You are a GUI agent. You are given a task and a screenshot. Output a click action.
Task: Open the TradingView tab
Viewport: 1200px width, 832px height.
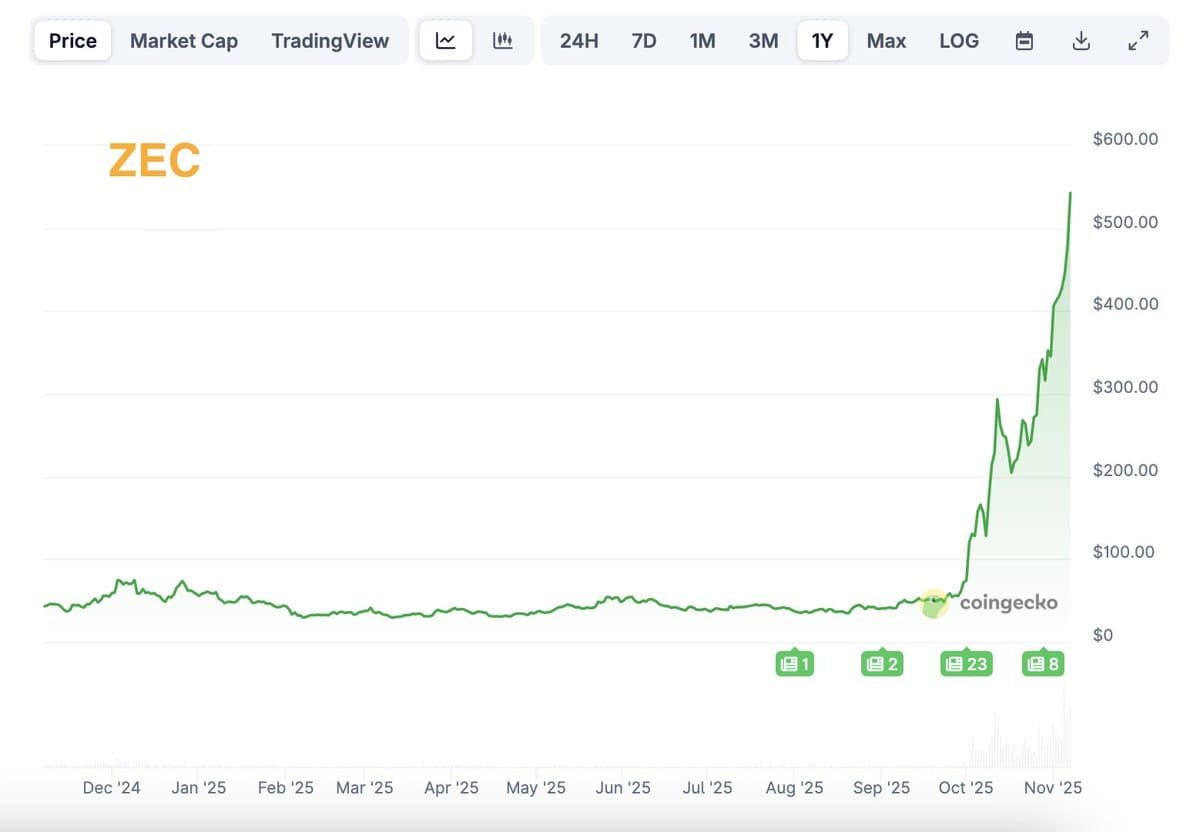(x=330, y=40)
